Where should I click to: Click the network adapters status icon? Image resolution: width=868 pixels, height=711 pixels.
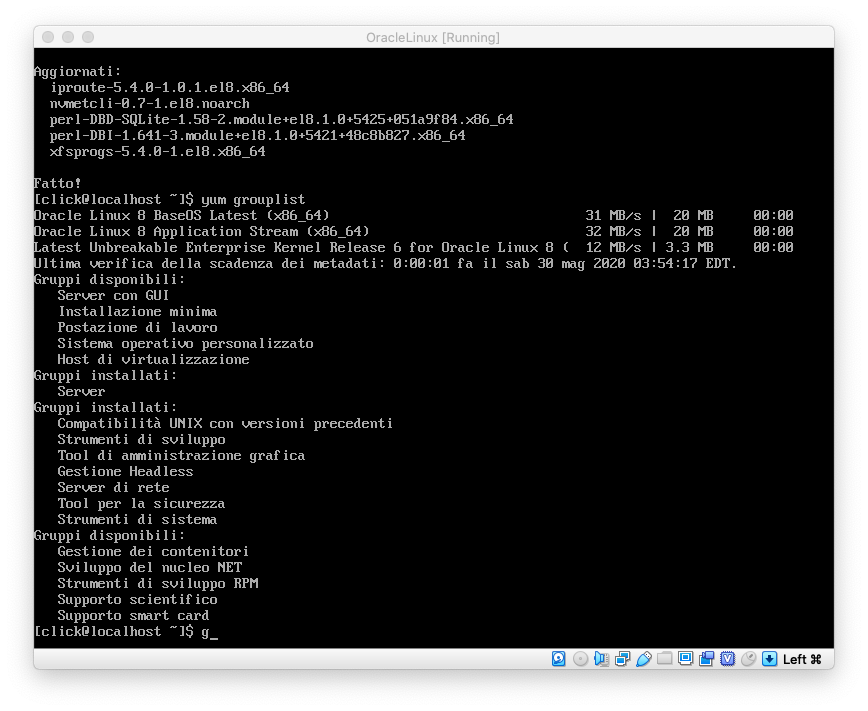pyautogui.click(x=622, y=658)
